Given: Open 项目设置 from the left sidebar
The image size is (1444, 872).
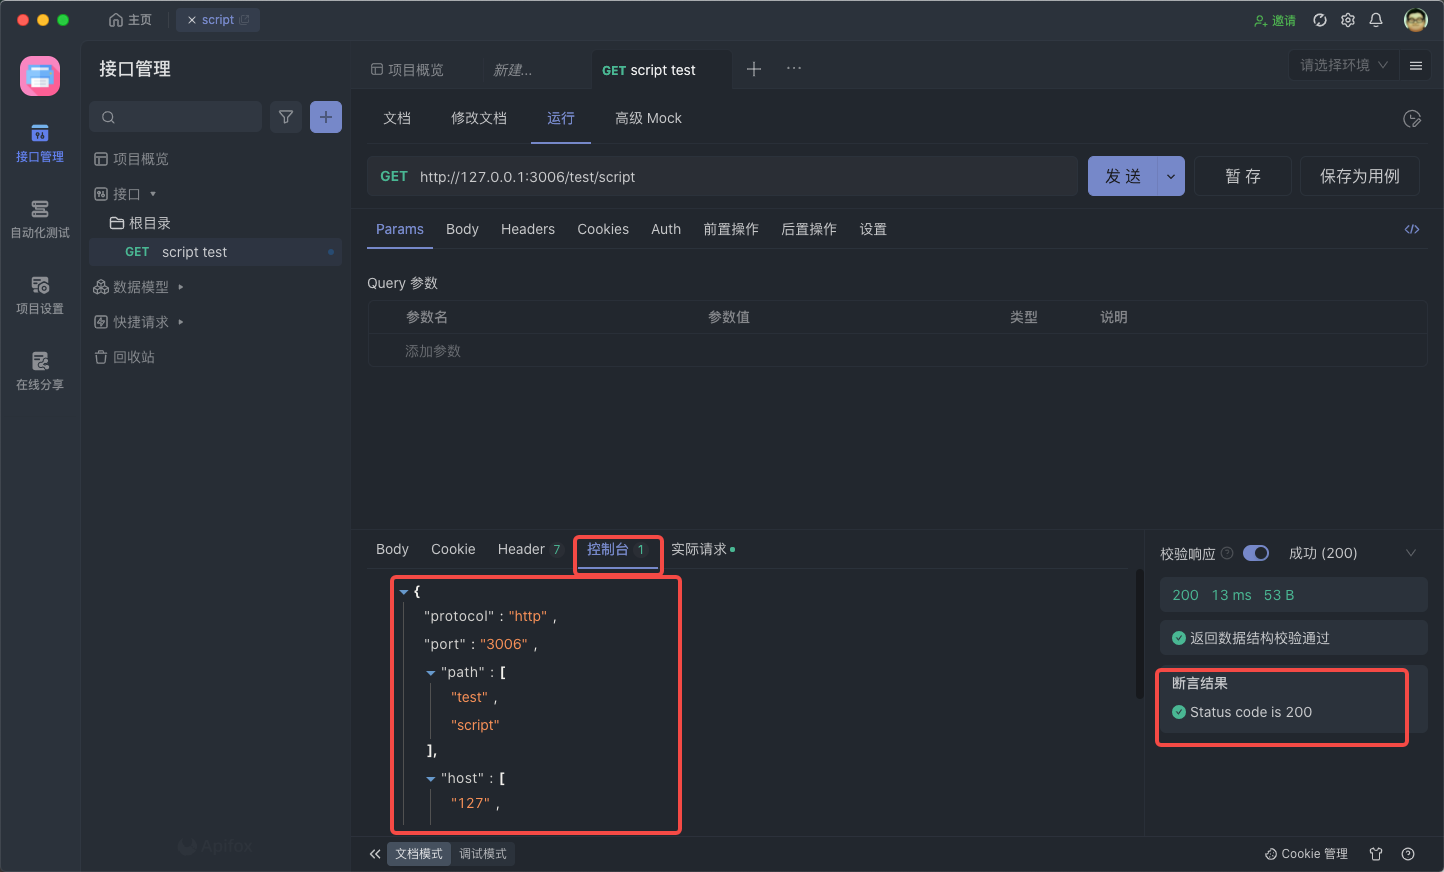Looking at the screenshot, I should tap(40, 294).
